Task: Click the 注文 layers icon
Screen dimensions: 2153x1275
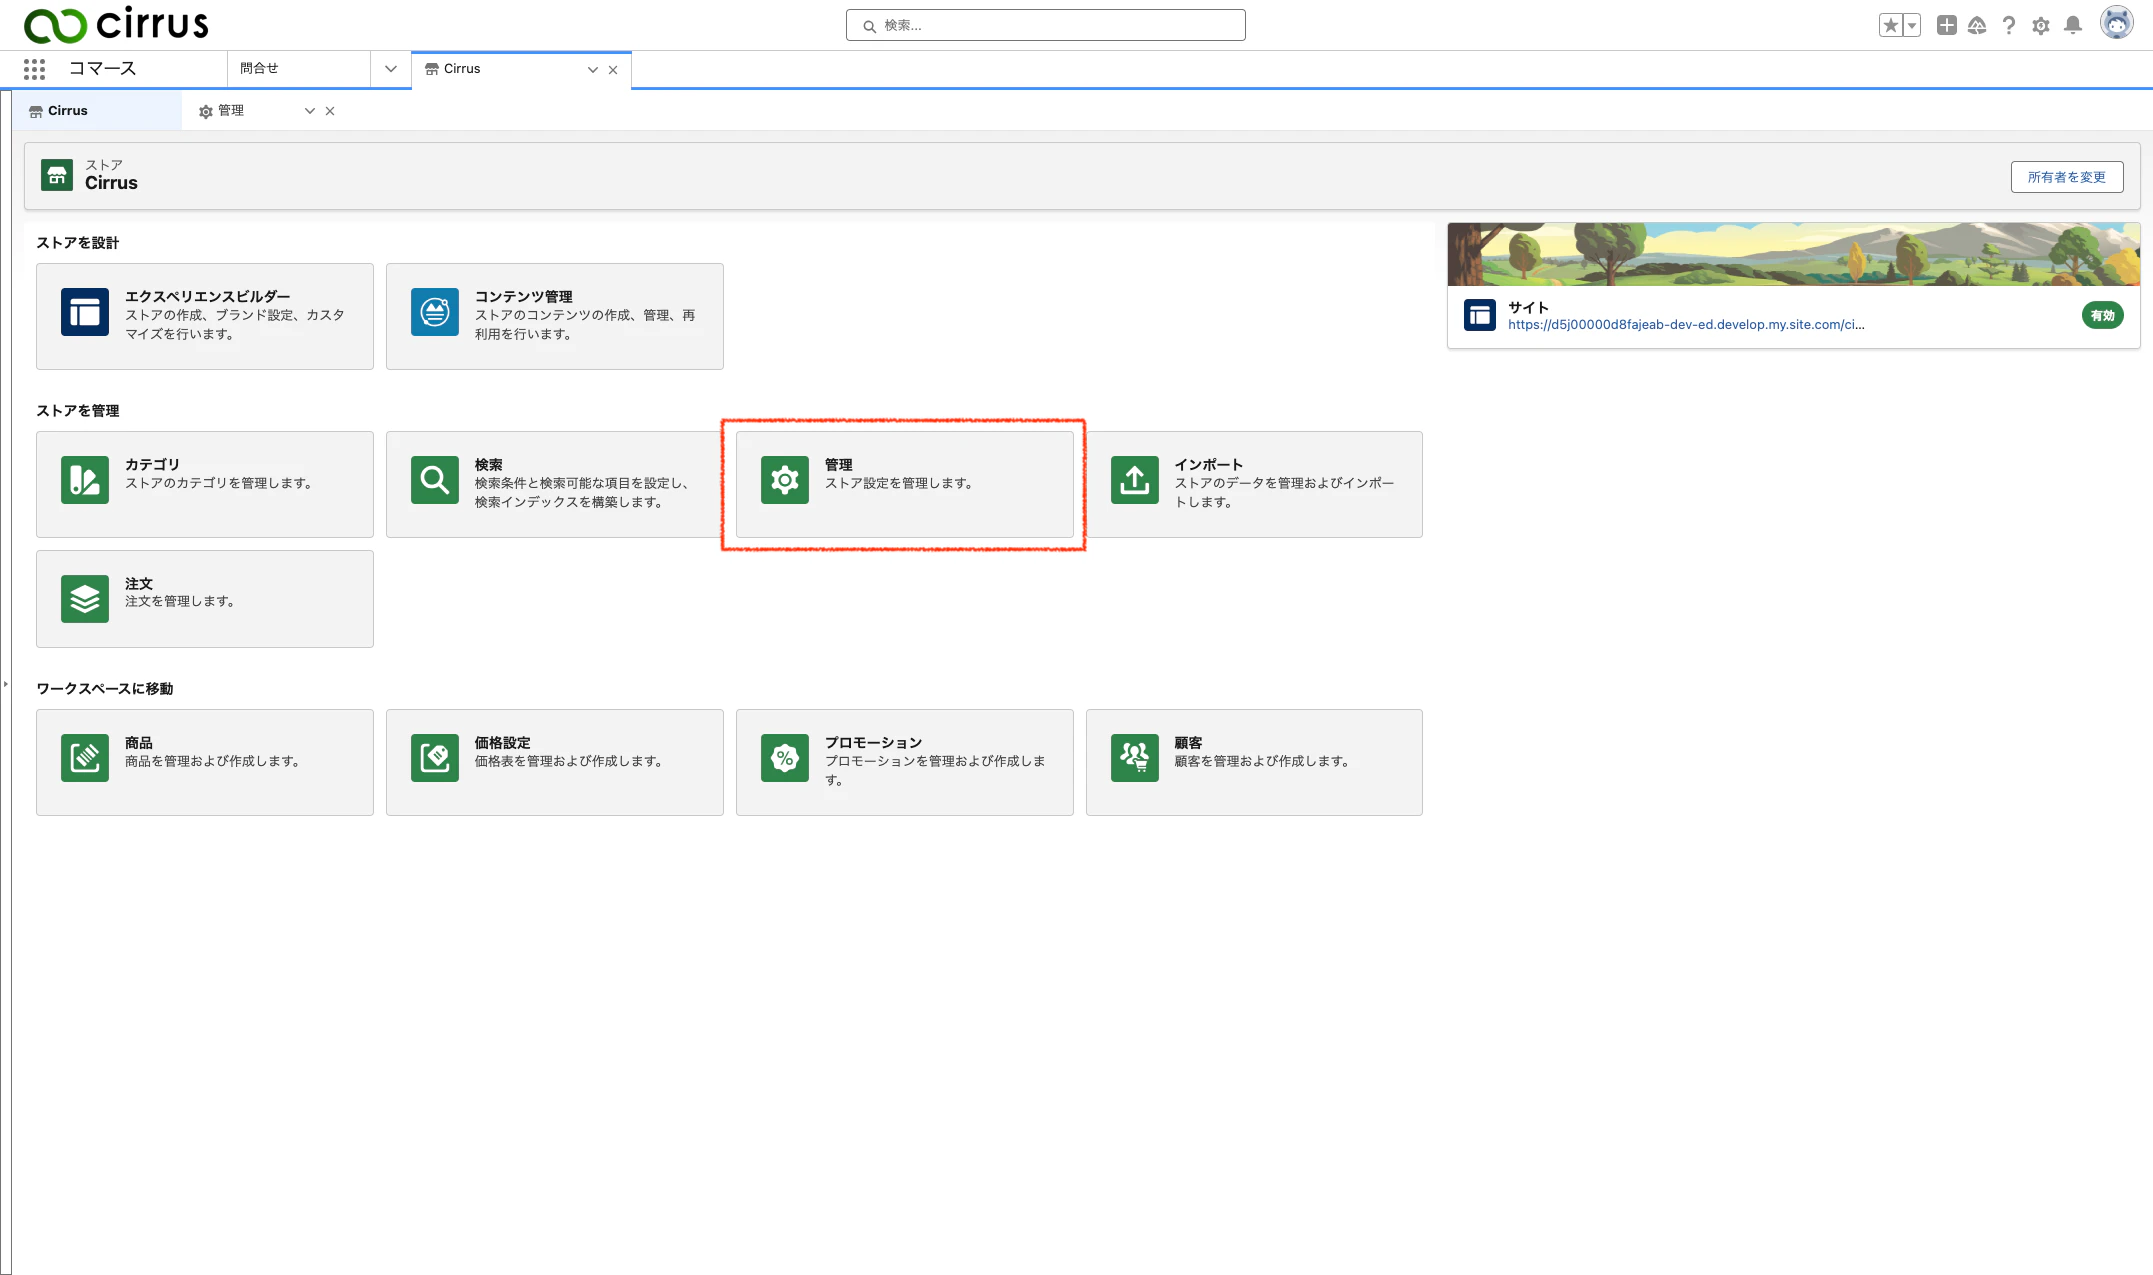Action: coord(85,599)
